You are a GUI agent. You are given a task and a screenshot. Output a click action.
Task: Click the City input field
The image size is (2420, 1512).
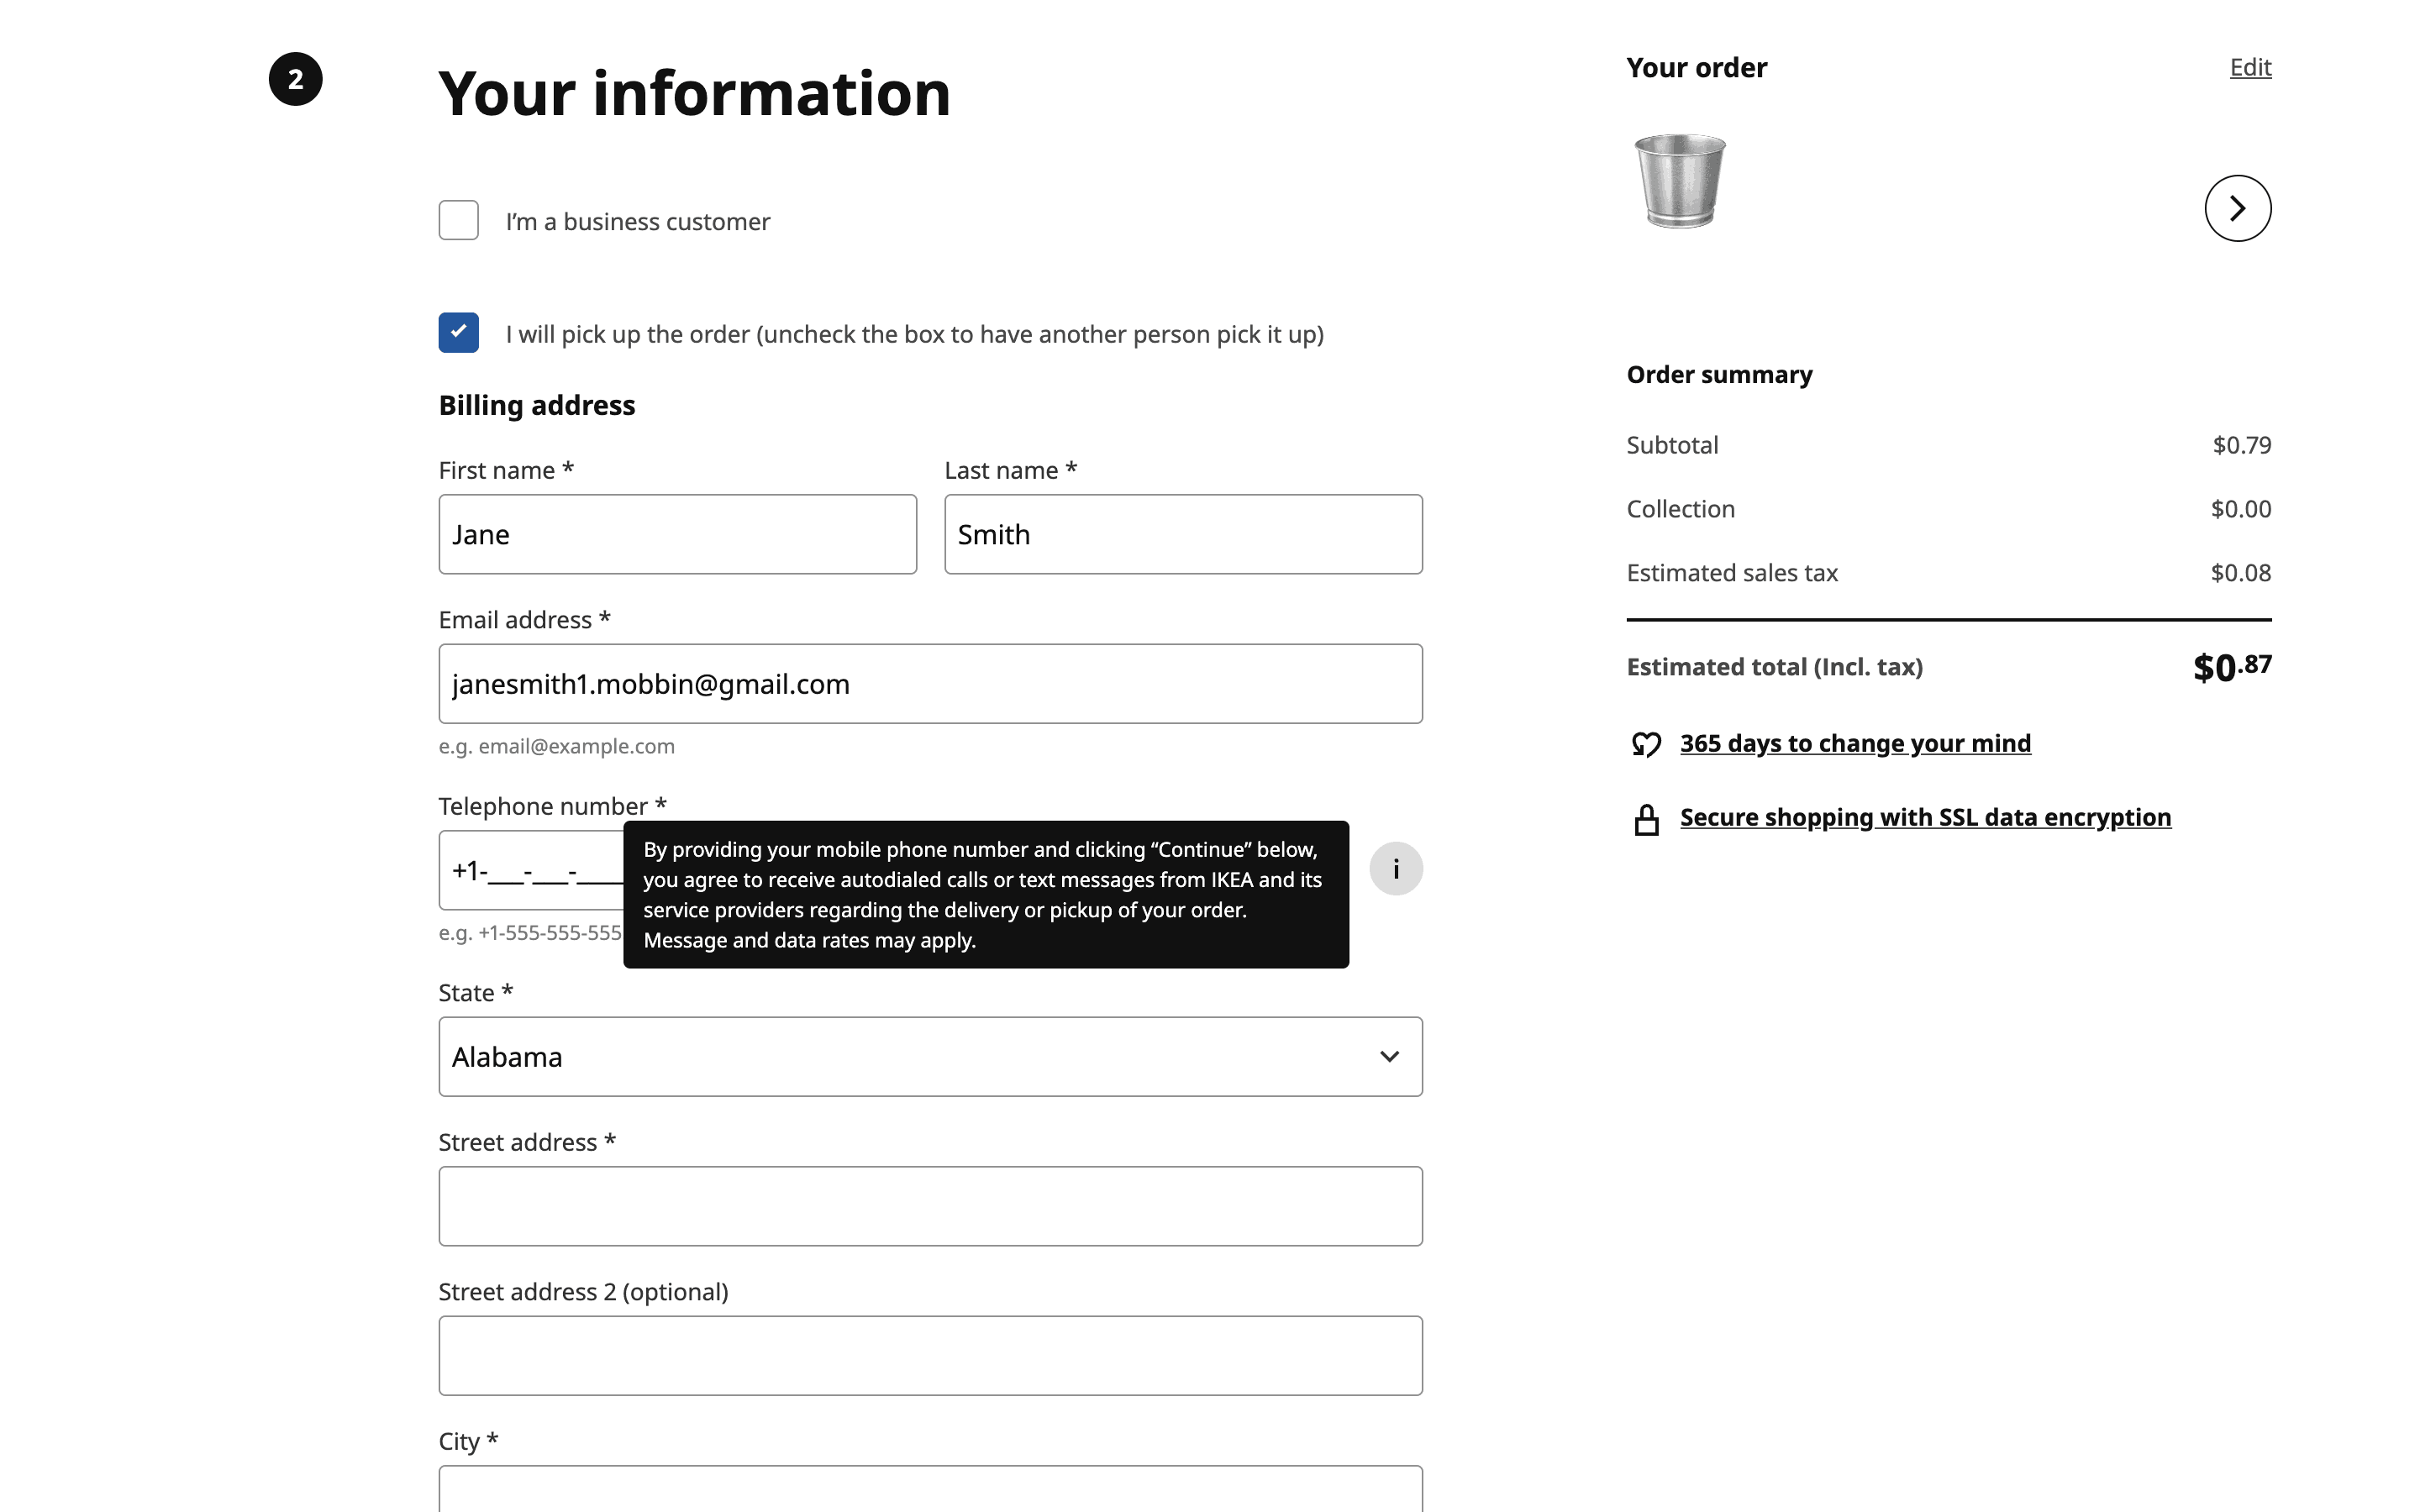click(930, 1490)
